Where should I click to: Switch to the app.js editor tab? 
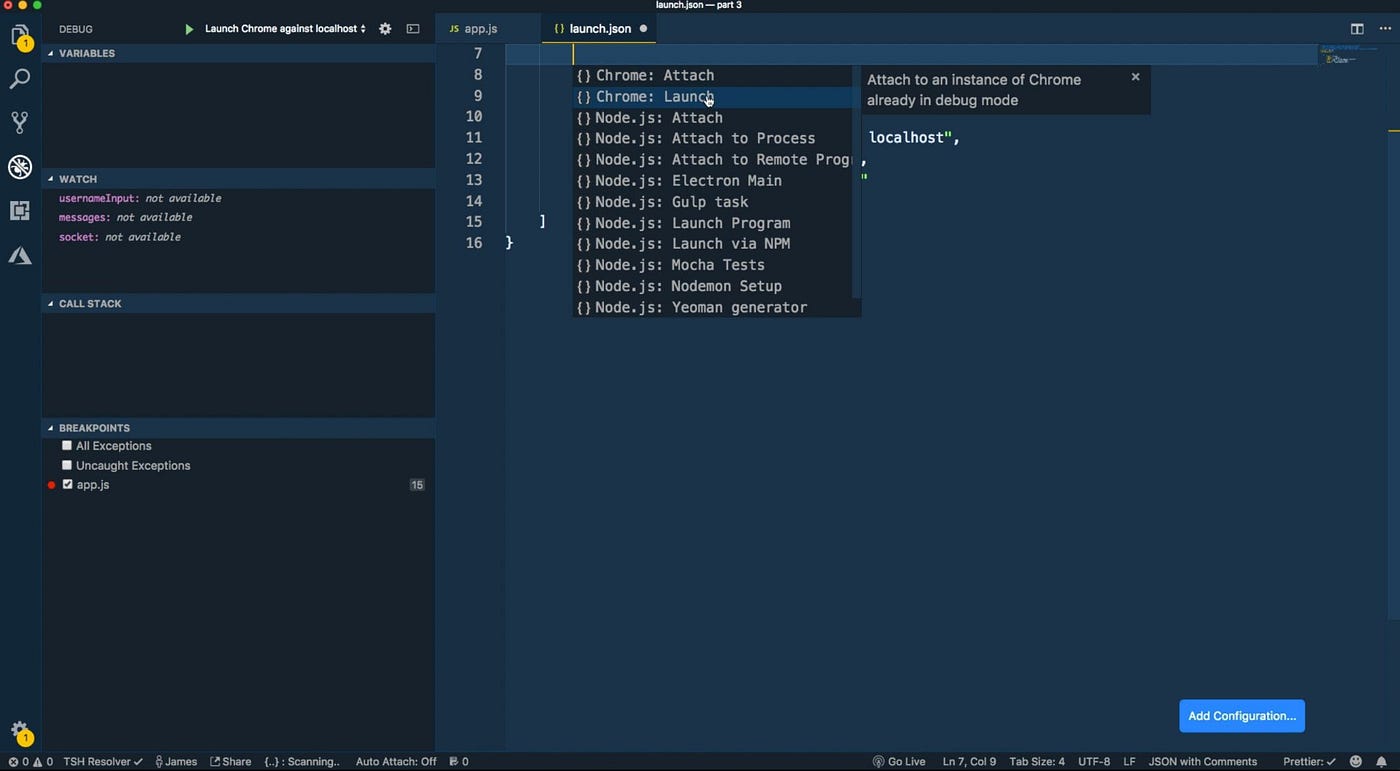click(481, 29)
